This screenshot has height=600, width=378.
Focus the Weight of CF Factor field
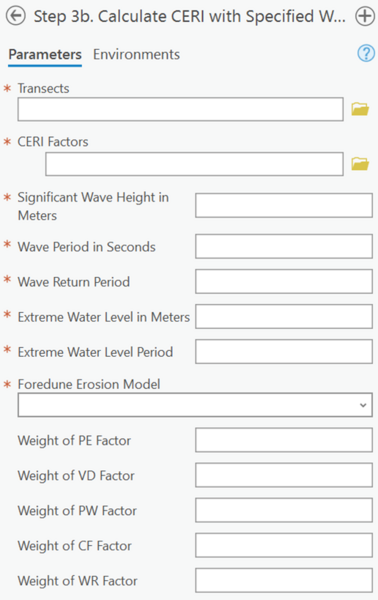[x=284, y=545]
